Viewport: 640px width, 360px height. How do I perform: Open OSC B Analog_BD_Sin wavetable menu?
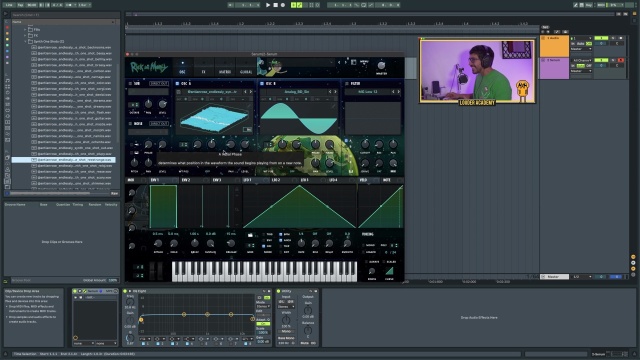click(x=296, y=92)
